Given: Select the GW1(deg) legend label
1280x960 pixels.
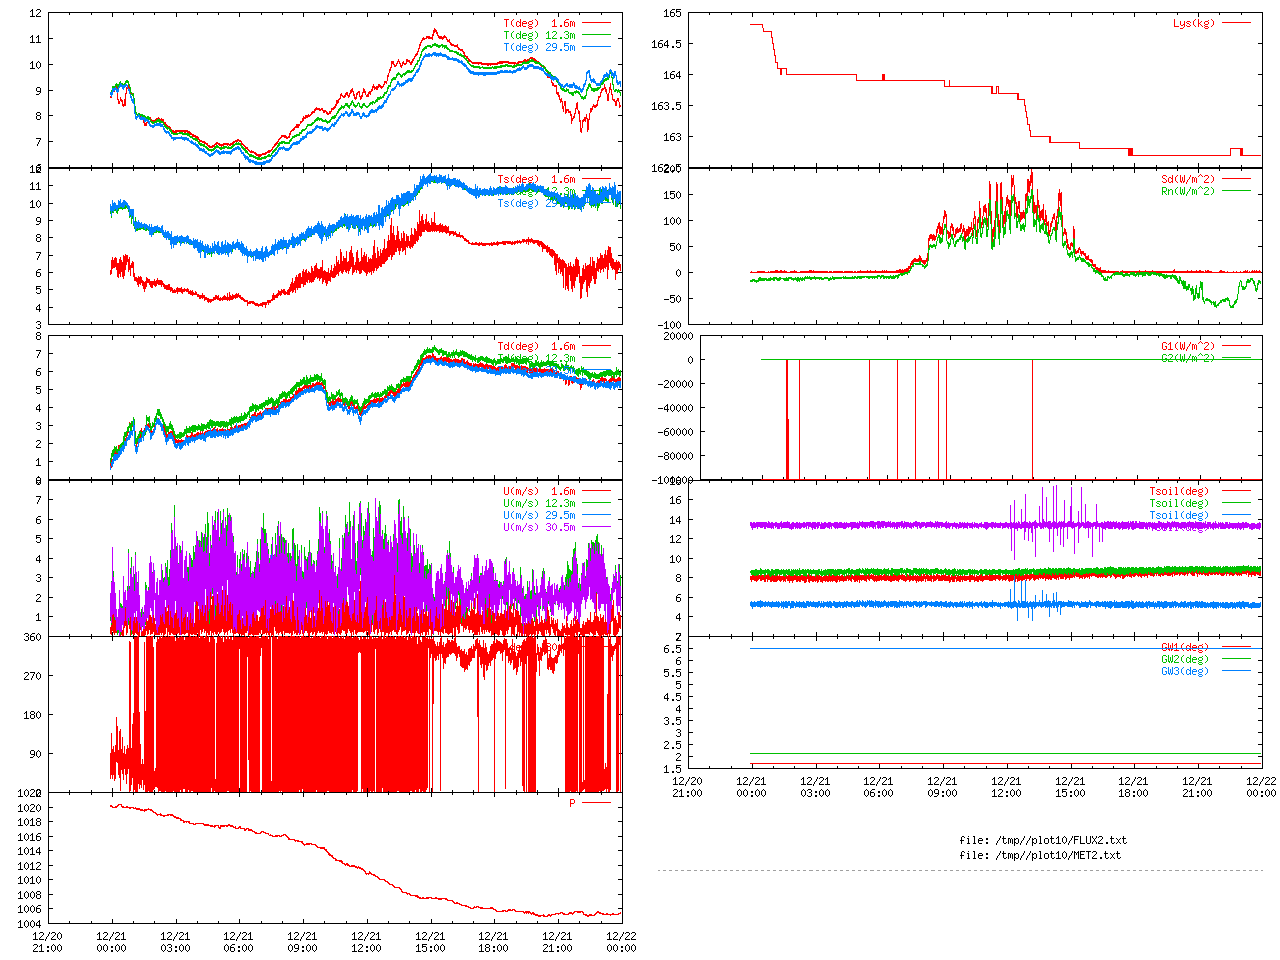Looking at the screenshot, I should click(x=1184, y=647).
